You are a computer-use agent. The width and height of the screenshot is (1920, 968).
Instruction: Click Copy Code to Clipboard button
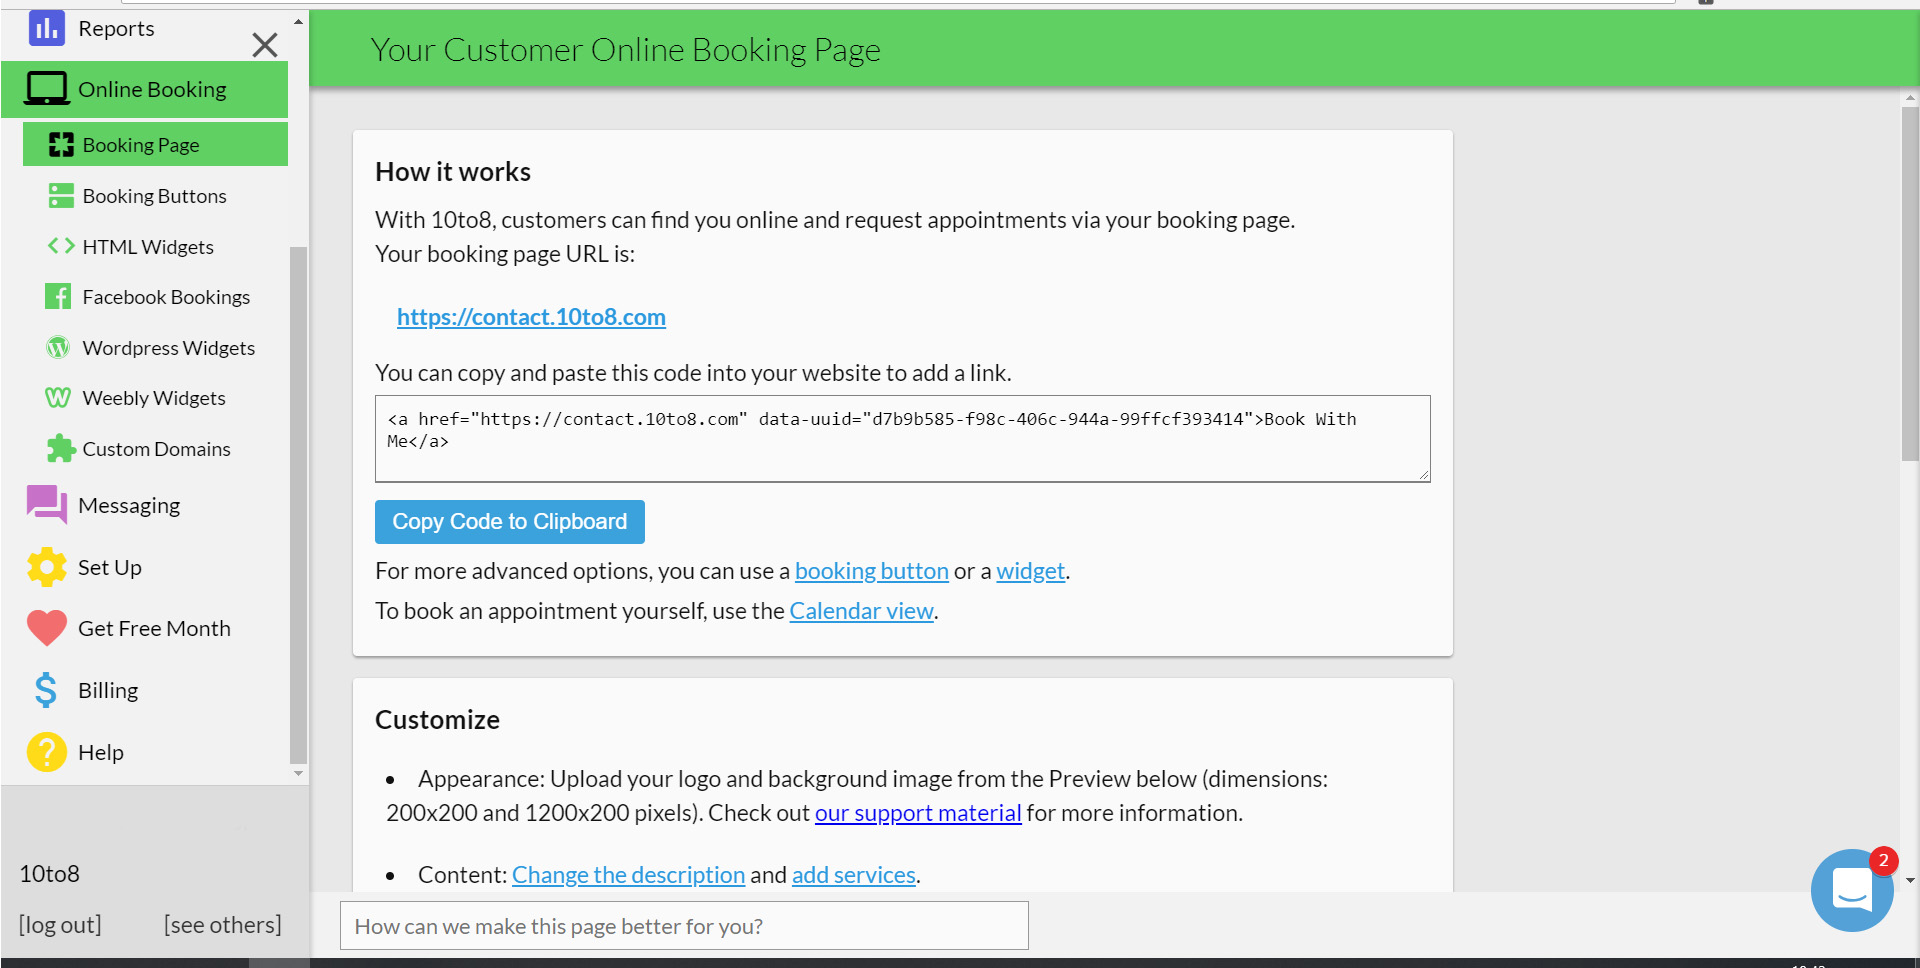510,522
